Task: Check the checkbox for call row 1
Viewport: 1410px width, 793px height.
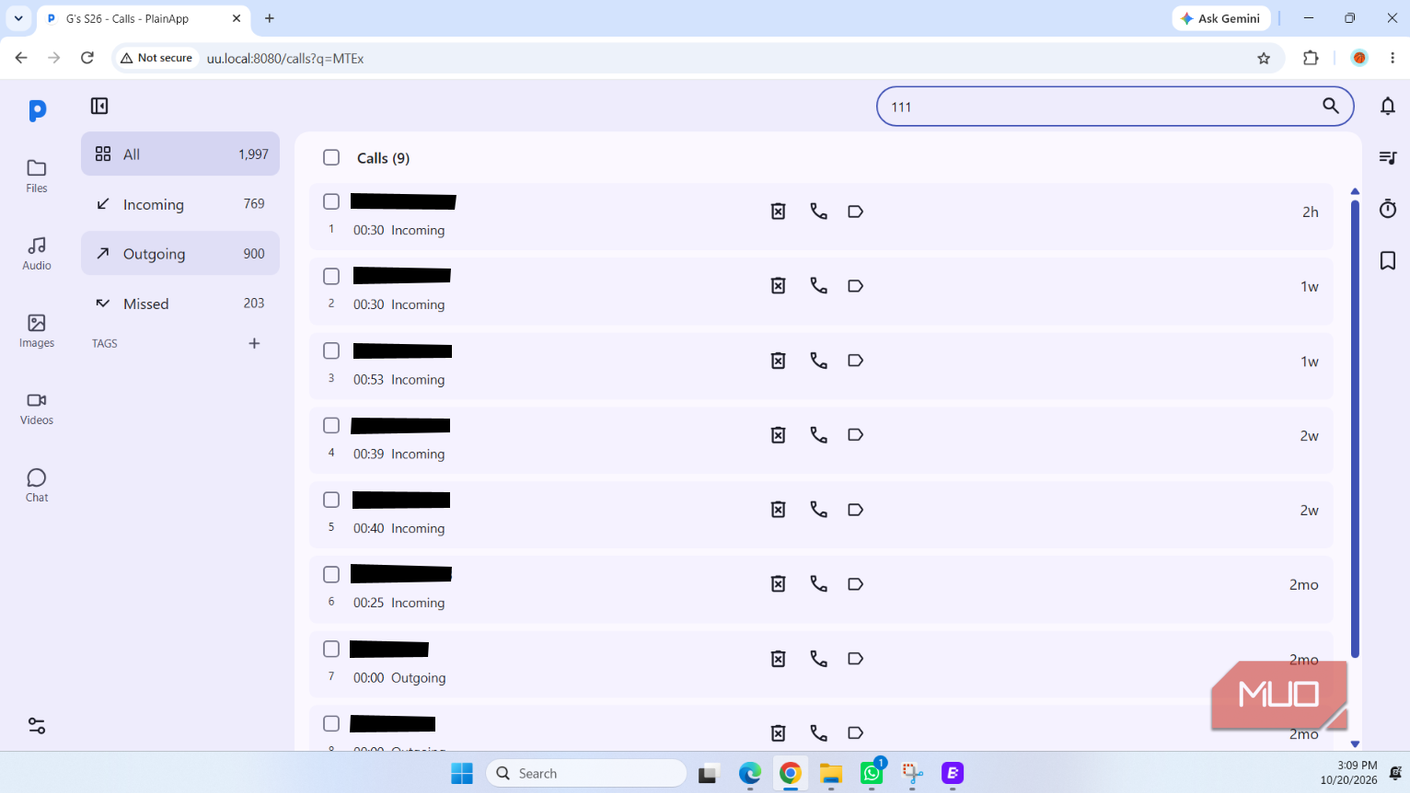Action: point(331,201)
